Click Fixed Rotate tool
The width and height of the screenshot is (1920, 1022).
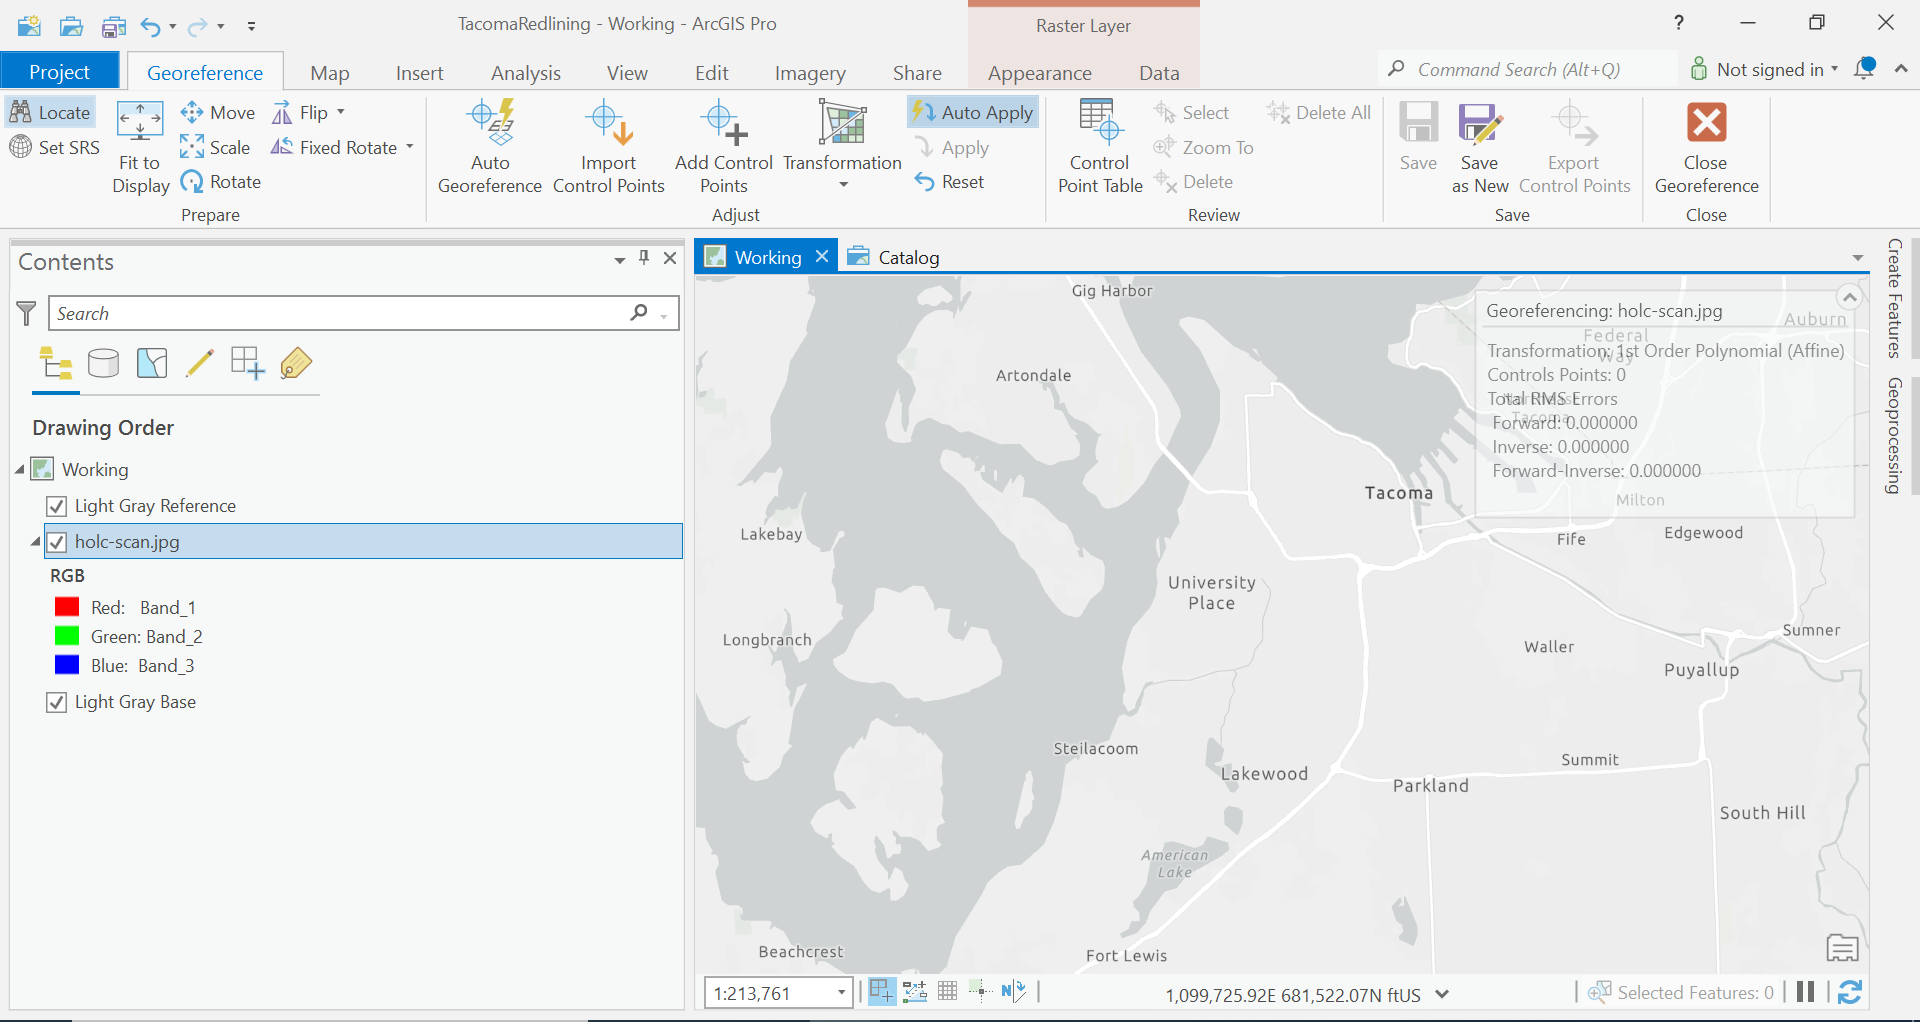coord(335,147)
